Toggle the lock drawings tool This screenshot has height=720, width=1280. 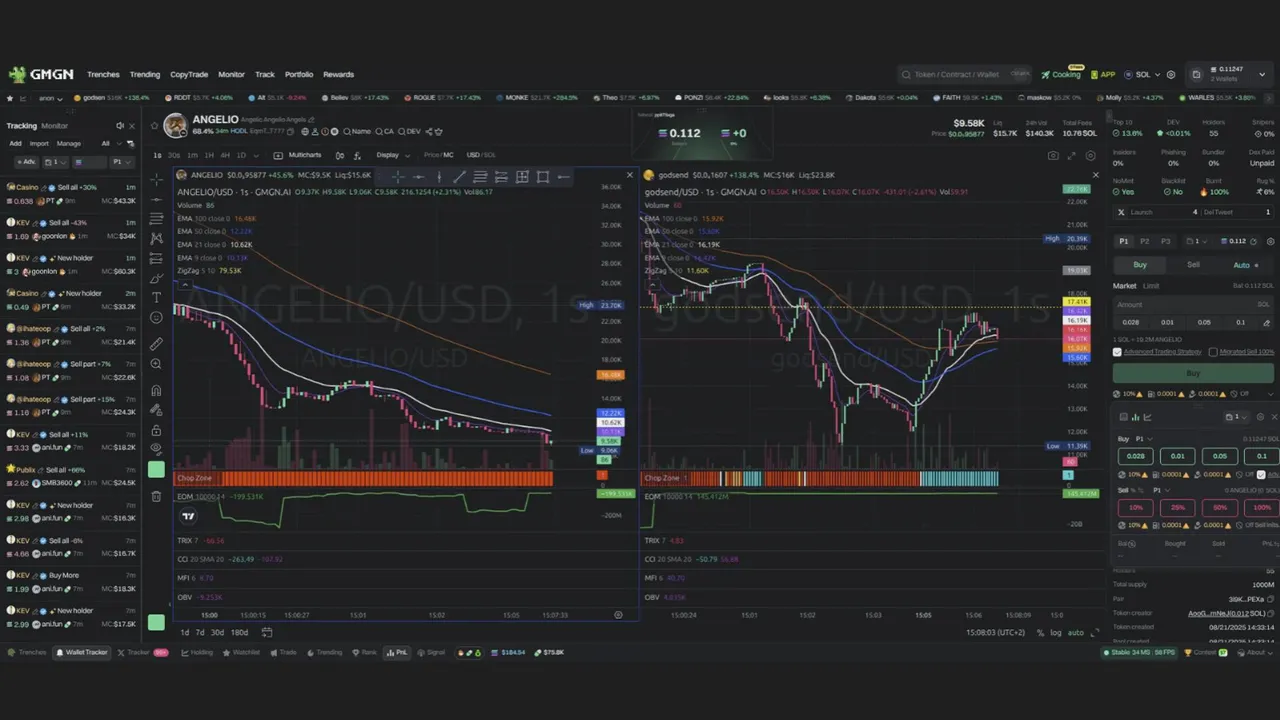156,431
